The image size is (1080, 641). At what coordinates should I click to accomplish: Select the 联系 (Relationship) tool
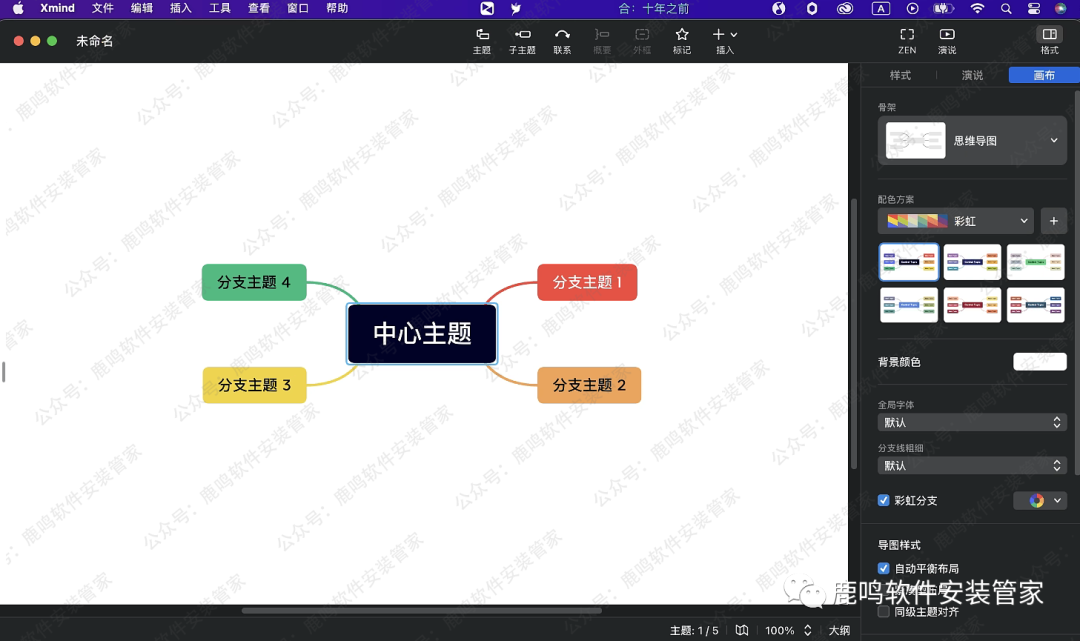(561, 40)
